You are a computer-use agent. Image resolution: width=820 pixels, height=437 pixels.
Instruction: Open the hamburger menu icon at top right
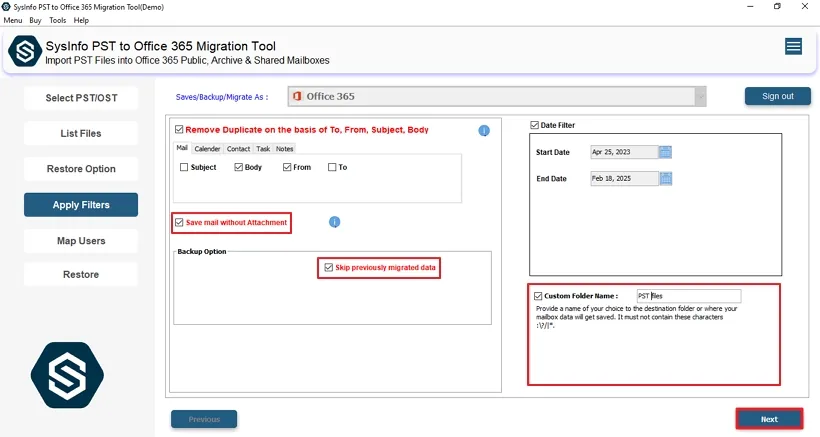pos(793,47)
